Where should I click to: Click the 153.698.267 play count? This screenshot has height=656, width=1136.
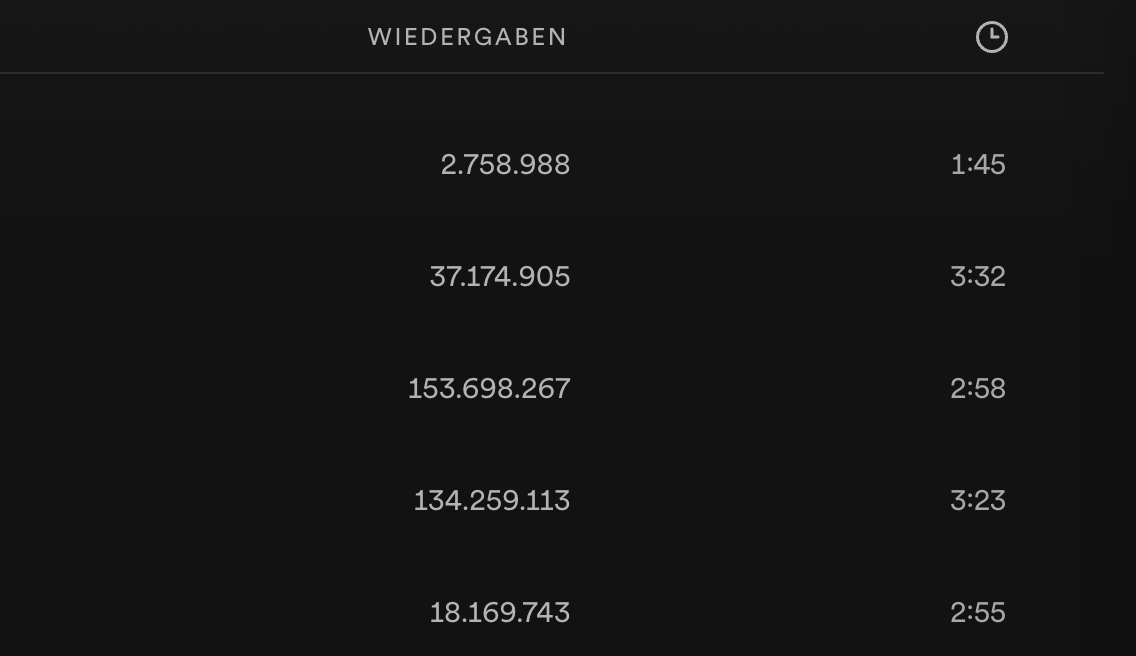click(x=489, y=388)
